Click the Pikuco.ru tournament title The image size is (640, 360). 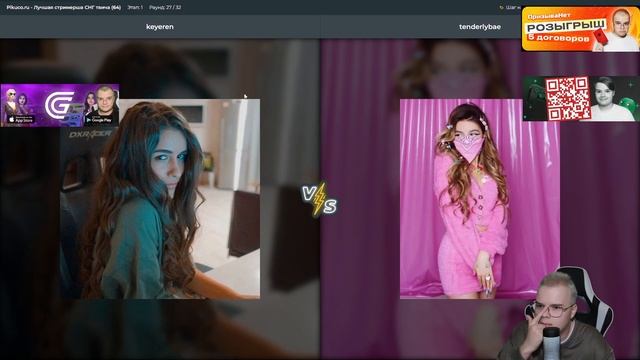[x=63, y=7]
